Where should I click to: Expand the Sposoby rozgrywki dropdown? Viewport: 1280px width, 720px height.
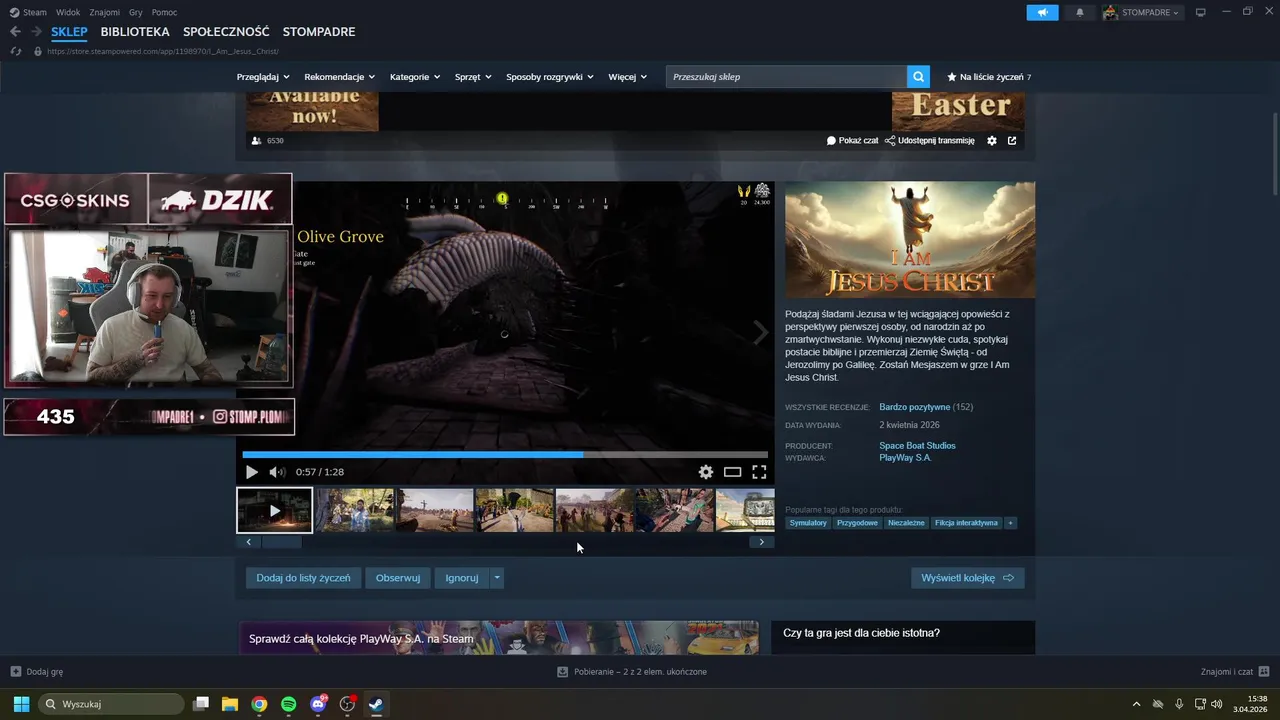550,77
